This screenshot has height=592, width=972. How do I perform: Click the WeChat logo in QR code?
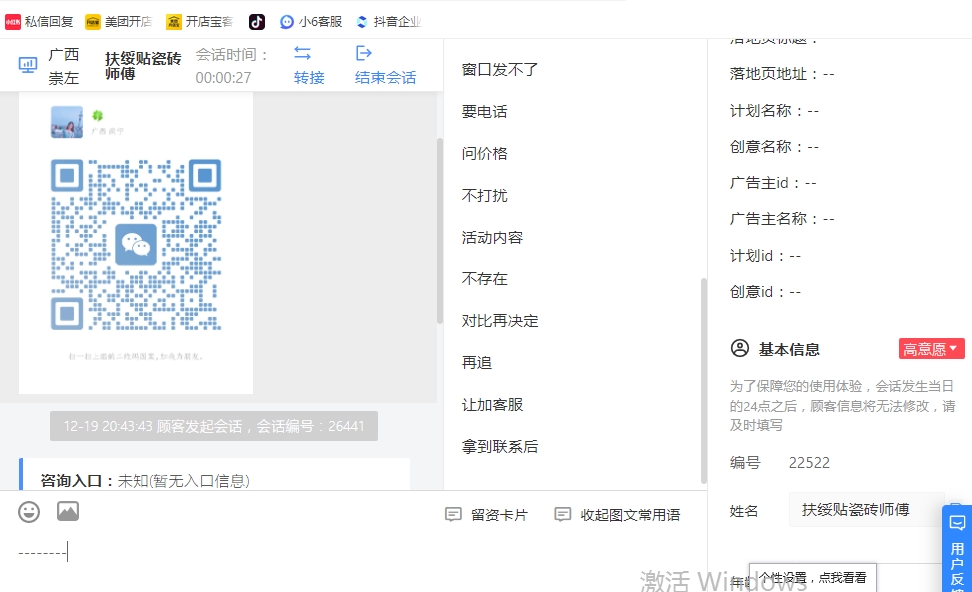[x=136, y=244]
